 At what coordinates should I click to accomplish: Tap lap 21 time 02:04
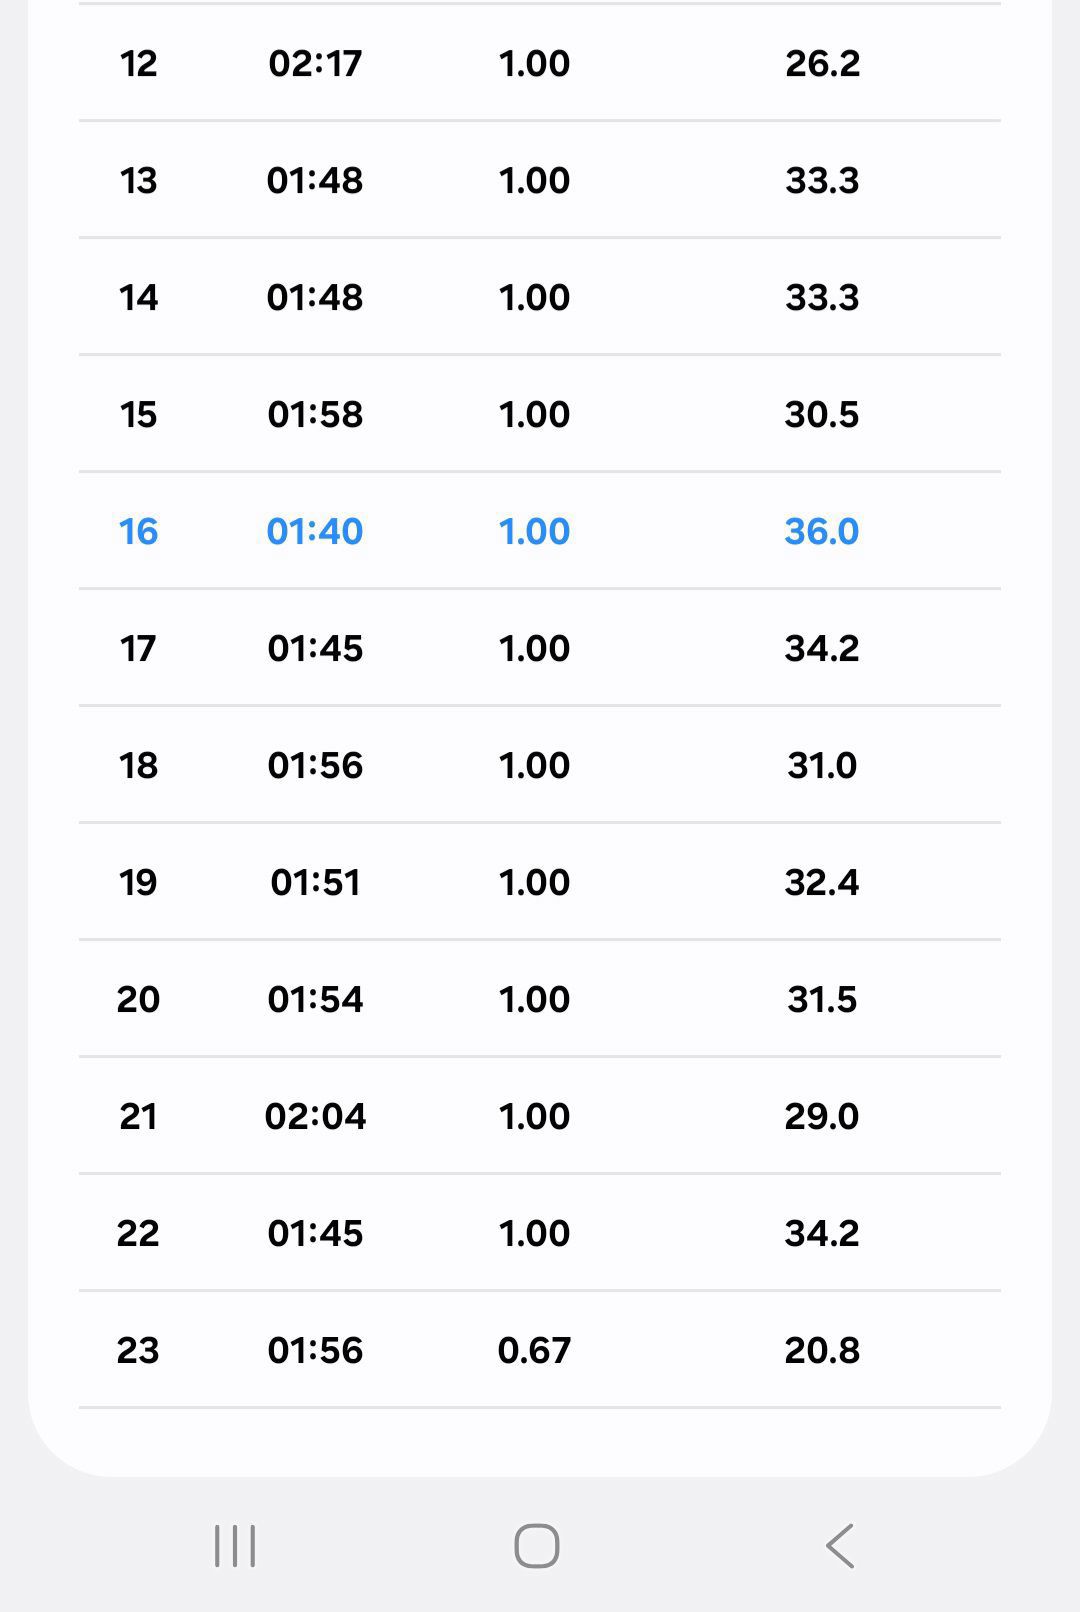[x=315, y=1117]
